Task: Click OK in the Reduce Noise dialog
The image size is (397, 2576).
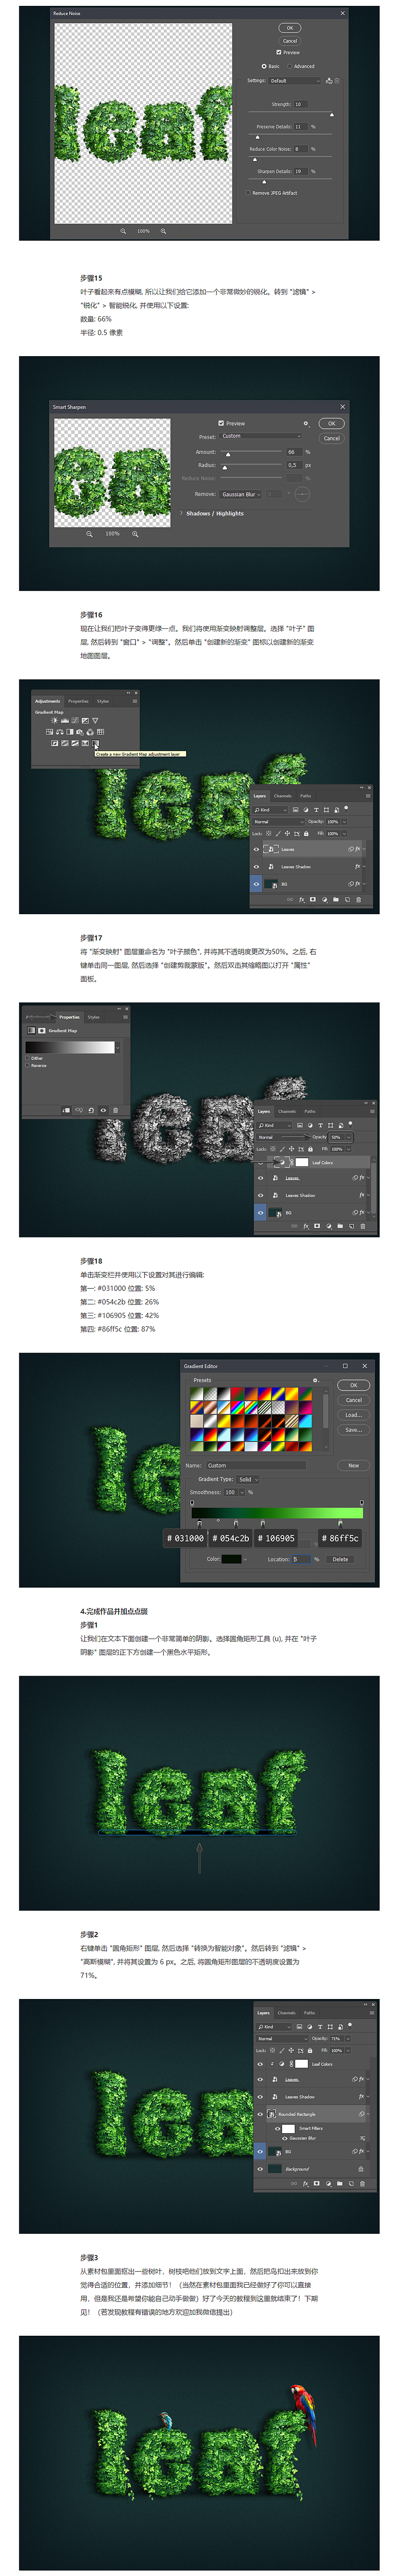Action: 290,28
